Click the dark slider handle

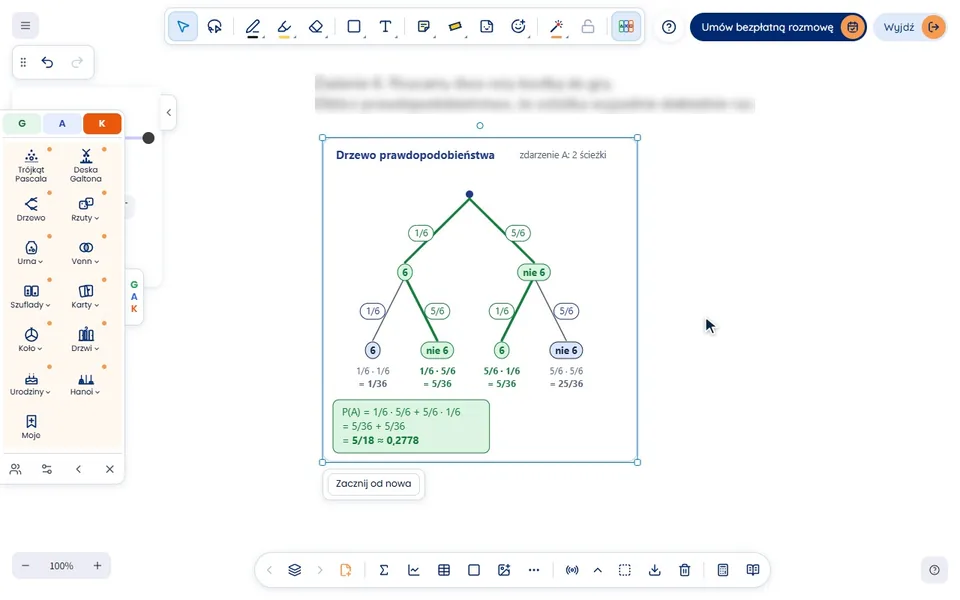(148, 138)
